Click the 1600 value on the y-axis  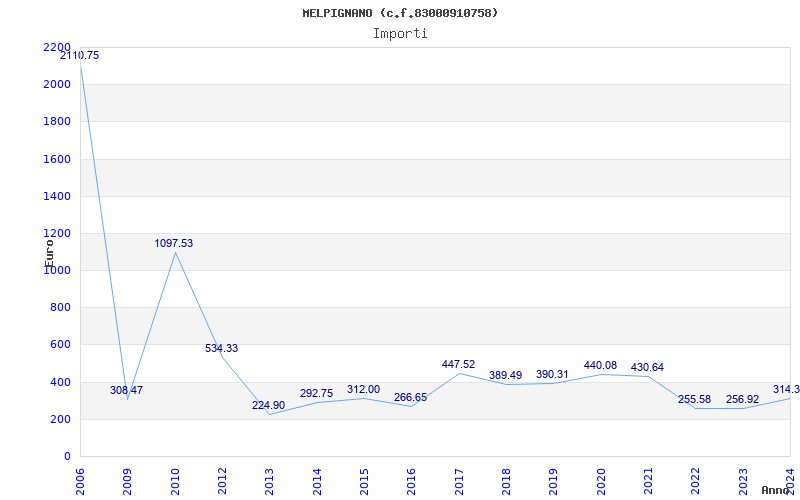[58, 159]
